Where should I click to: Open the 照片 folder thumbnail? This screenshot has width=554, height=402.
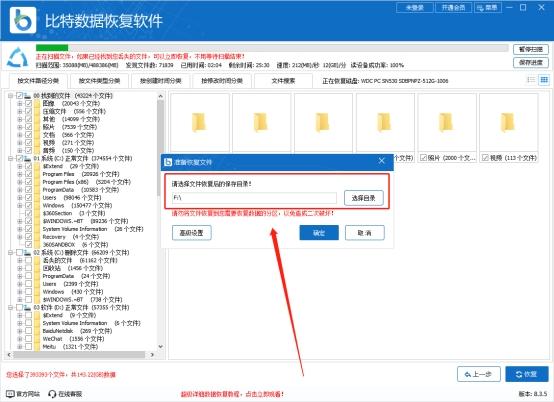[x=447, y=122]
